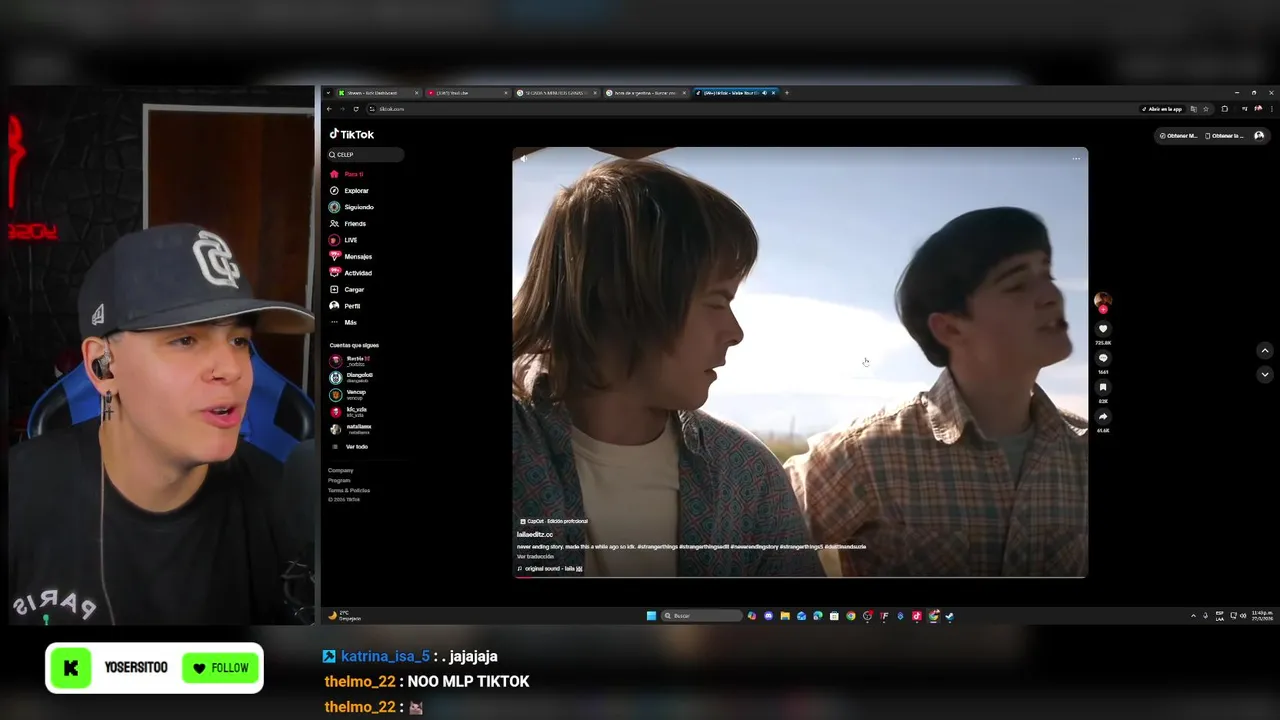Go to previous video with up arrow
Viewport: 1280px width, 720px height.
point(1264,351)
